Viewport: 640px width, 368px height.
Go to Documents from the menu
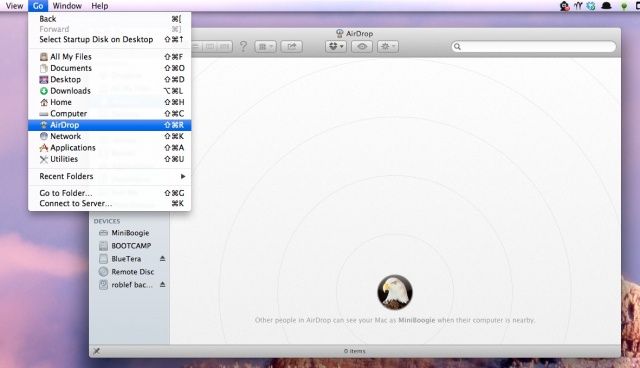109,68
